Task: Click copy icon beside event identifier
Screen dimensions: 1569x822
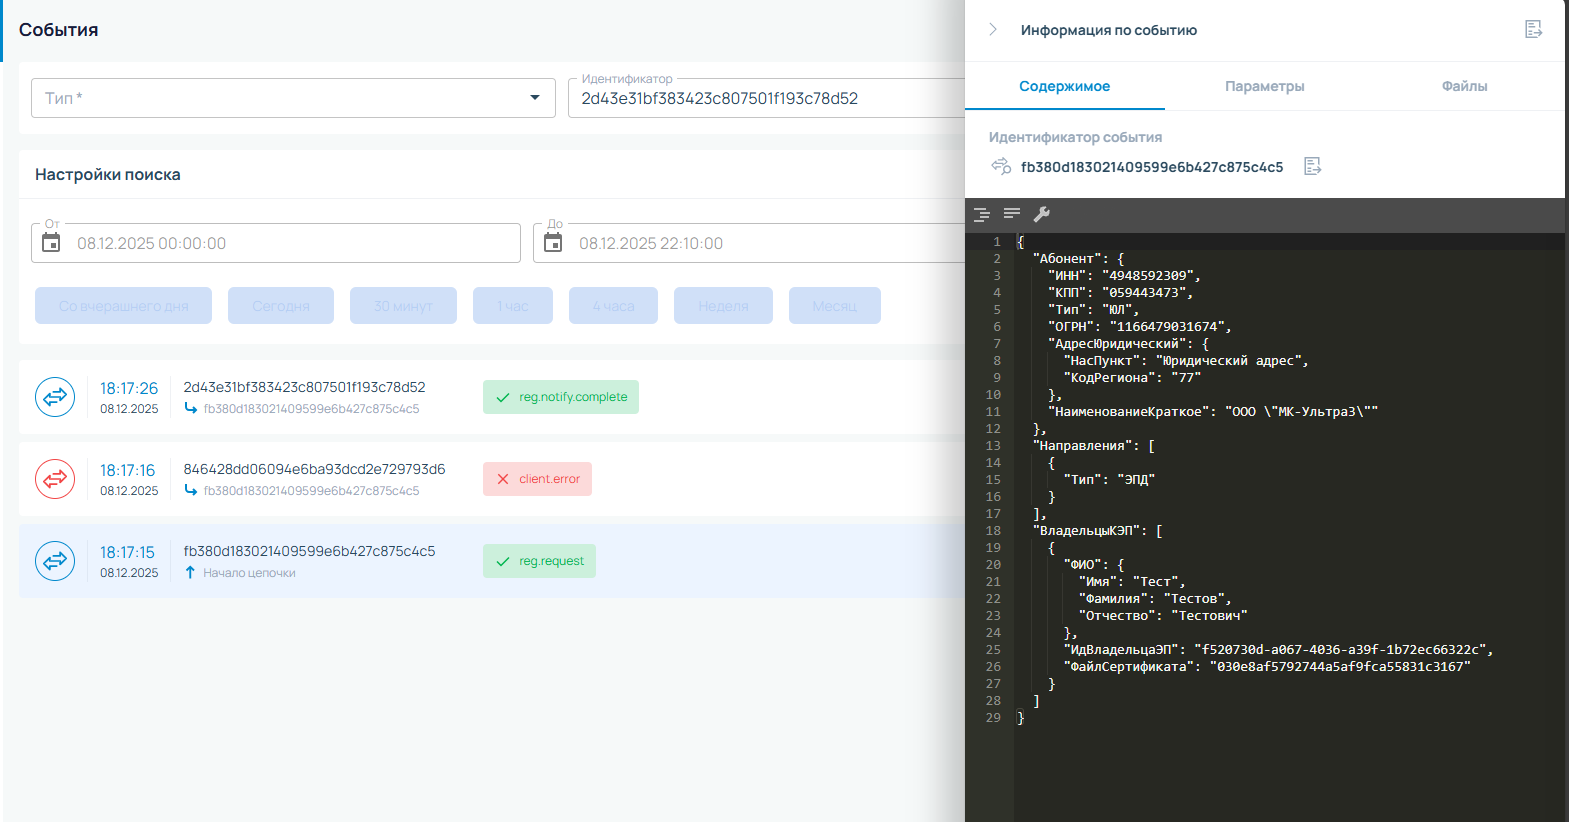Action: point(1313,166)
